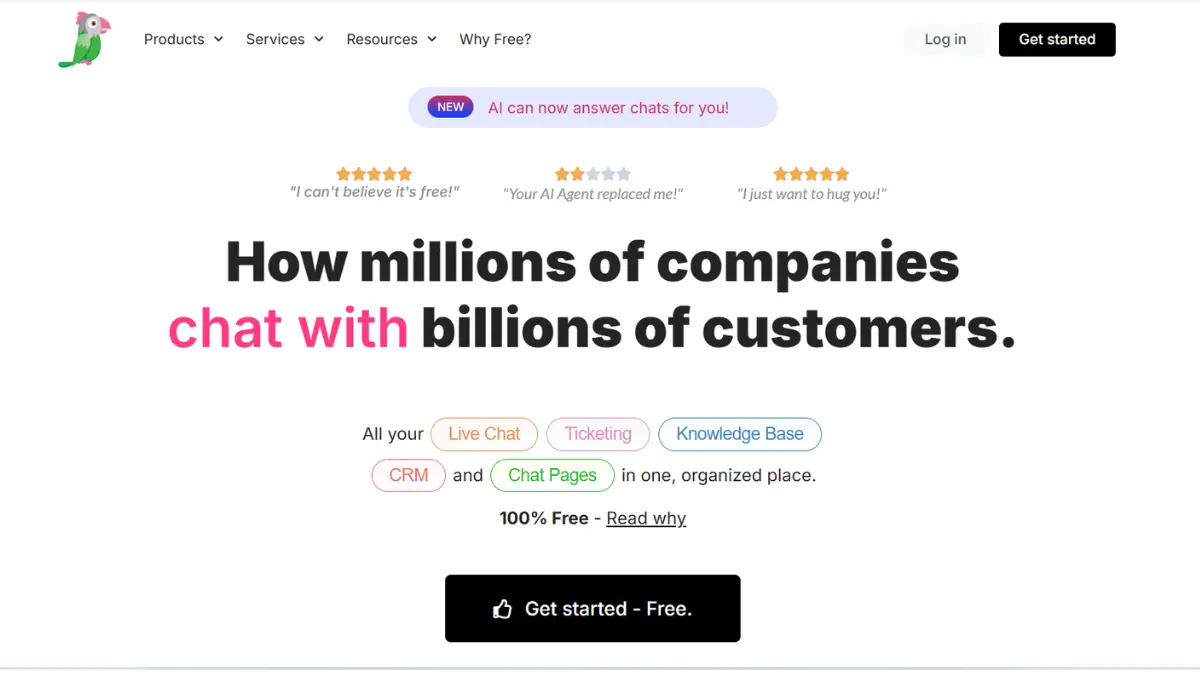Click the Knowledge Base pill
The image size is (1200, 675).
tap(740, 434)
